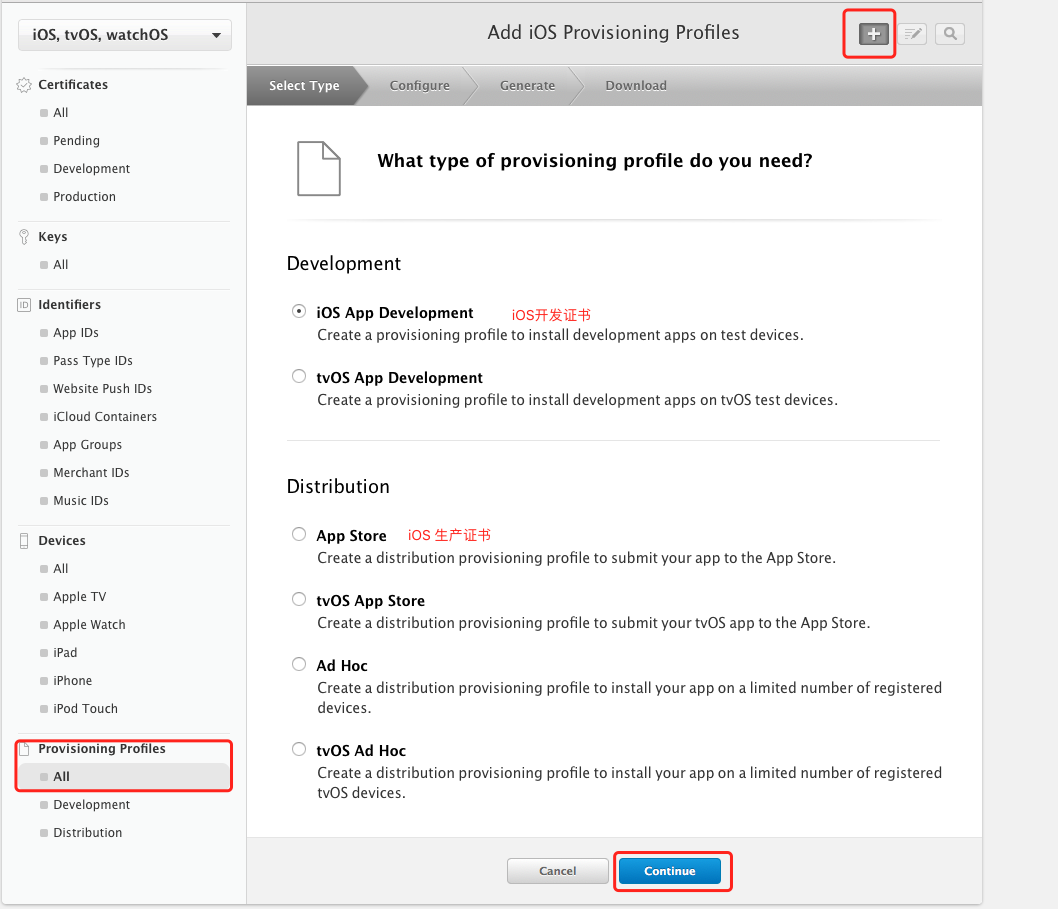Click the Identifiers ID icon

click(x=24, y=305)
